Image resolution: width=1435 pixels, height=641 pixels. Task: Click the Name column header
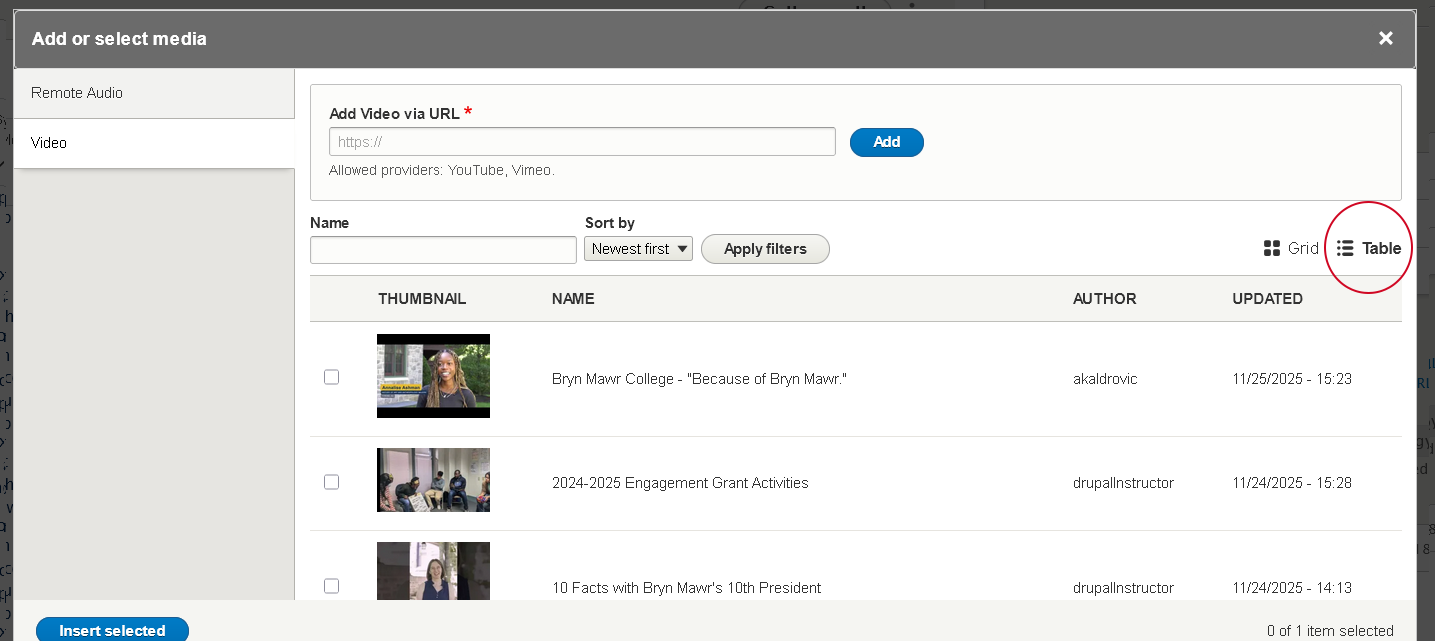tap(573, 299)
